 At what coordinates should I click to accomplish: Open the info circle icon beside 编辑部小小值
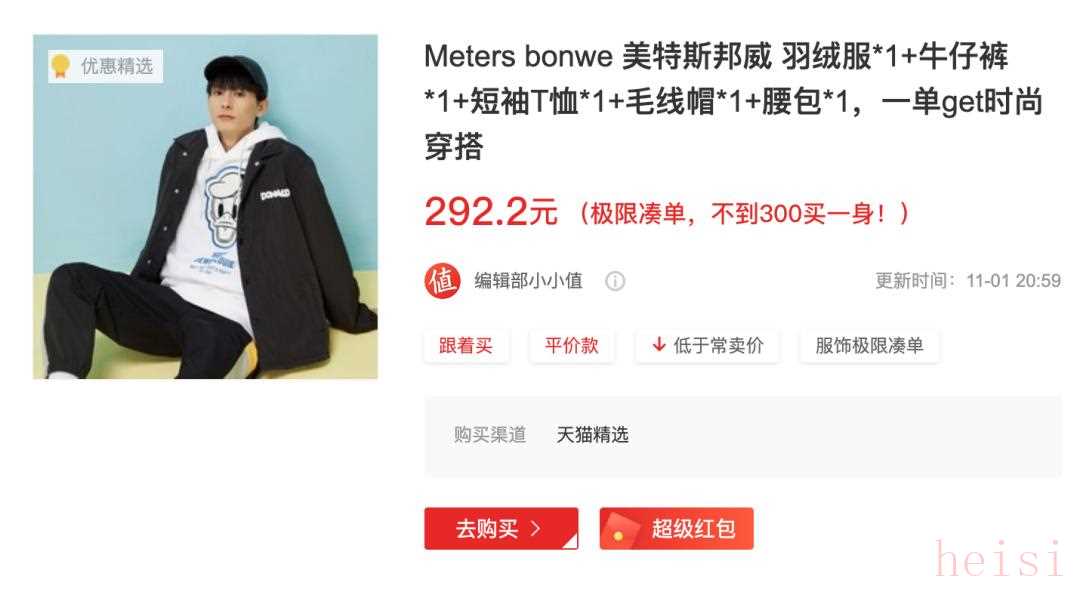[x=615, y=281]
